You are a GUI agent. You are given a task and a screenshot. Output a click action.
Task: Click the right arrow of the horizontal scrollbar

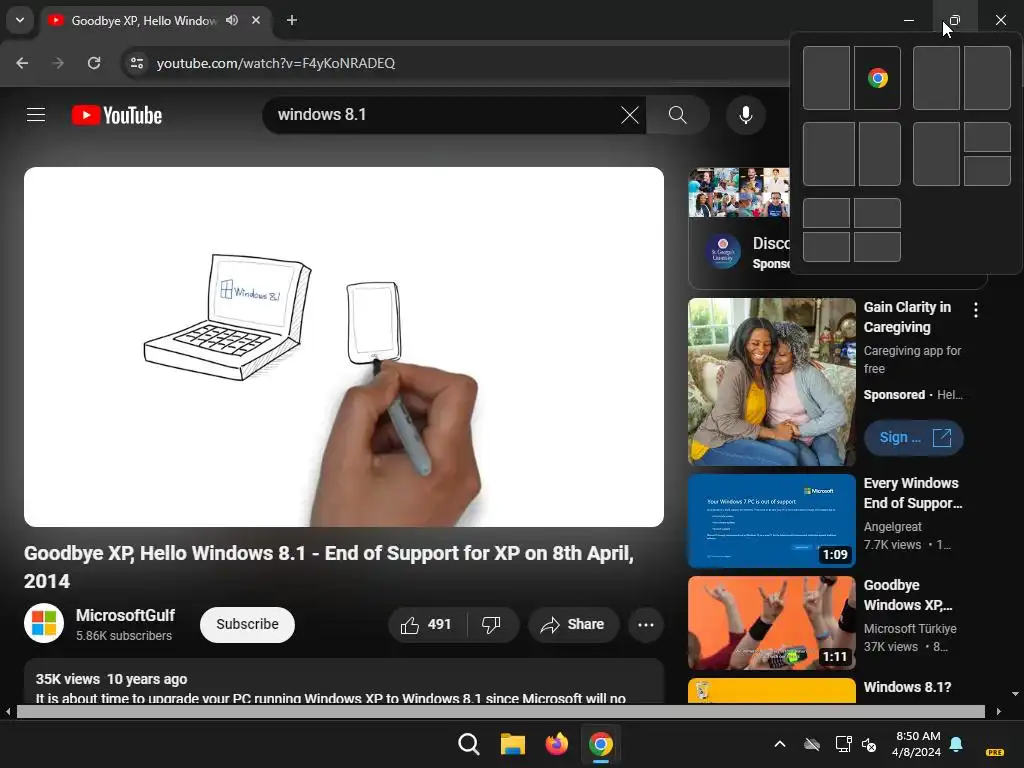[999, 711]
